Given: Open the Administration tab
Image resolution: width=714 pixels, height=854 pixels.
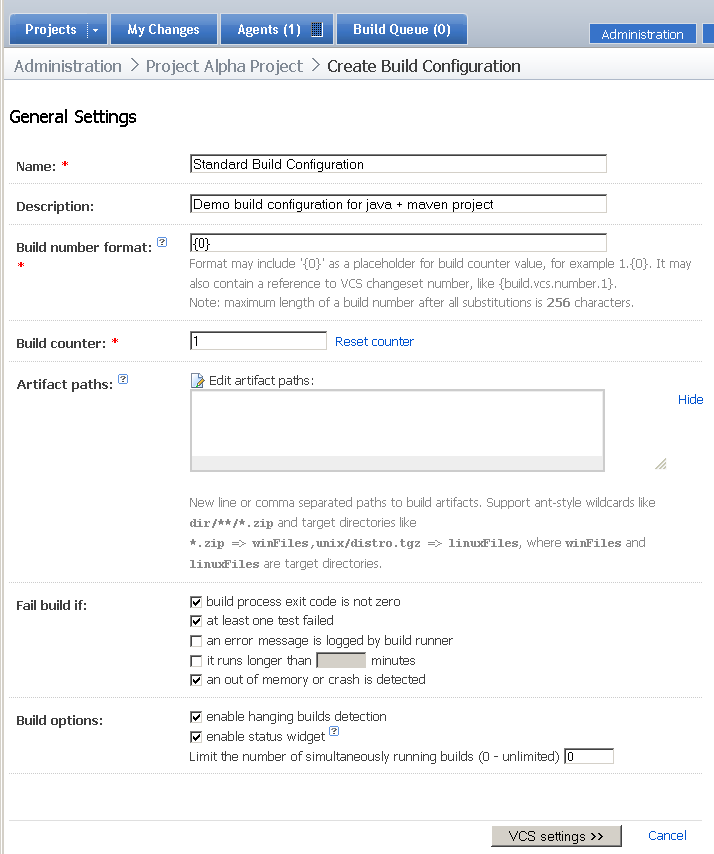Looking at the screenshot, I should tap(642, 34).
